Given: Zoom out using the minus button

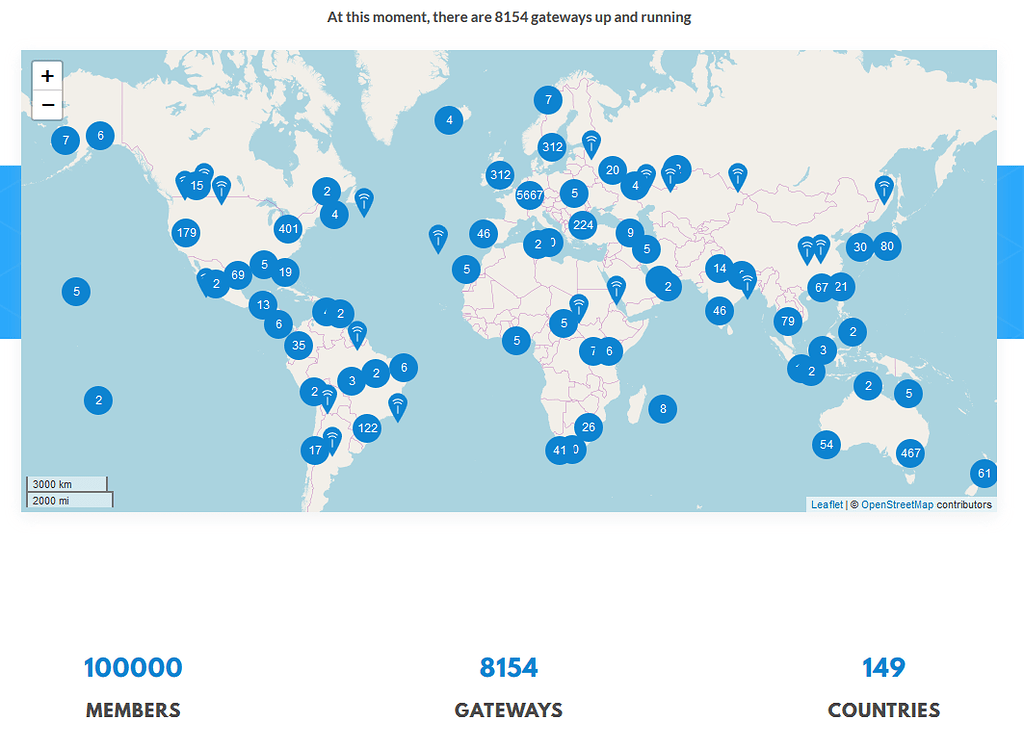Looking at the screenshot, I should point(47,104).
